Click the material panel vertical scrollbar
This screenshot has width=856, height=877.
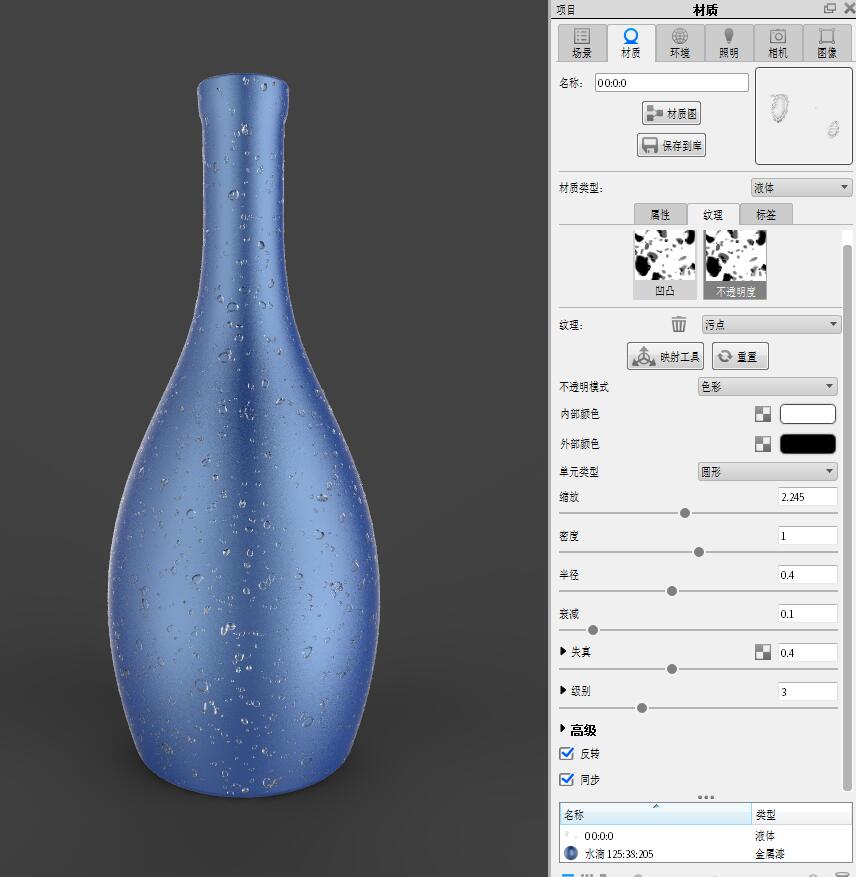(847, 517)
